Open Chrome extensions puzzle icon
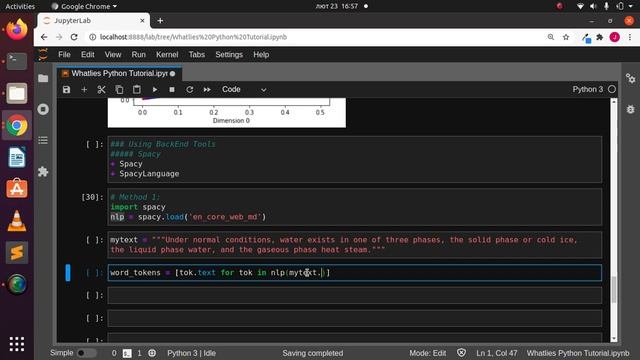 [x=600, y=37]
